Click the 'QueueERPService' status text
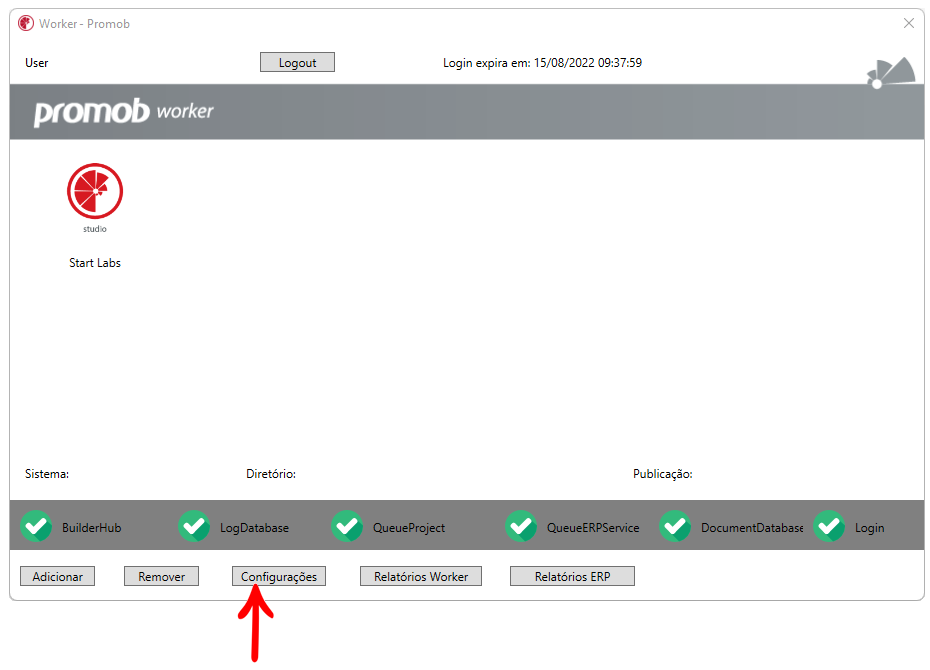The width and height of the screenshot is (930, 670). 593,528
